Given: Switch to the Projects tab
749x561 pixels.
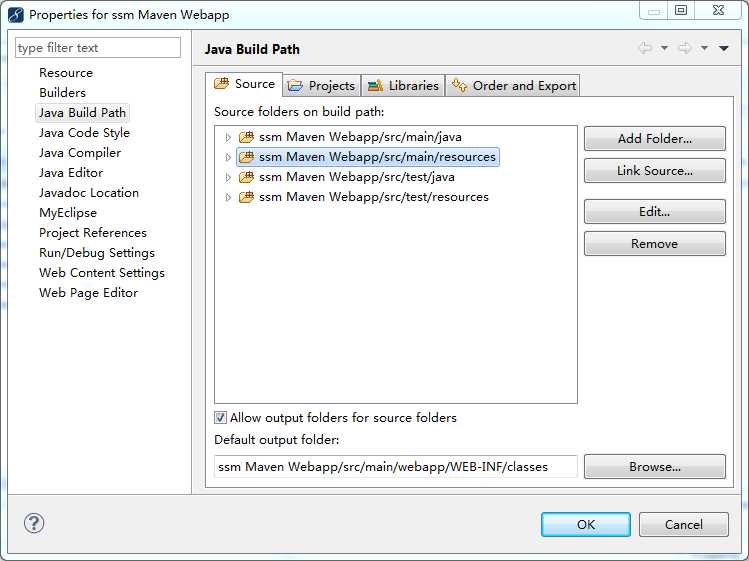Looking at the screenshot, I should pyautogui.click(x=322, y=86).
